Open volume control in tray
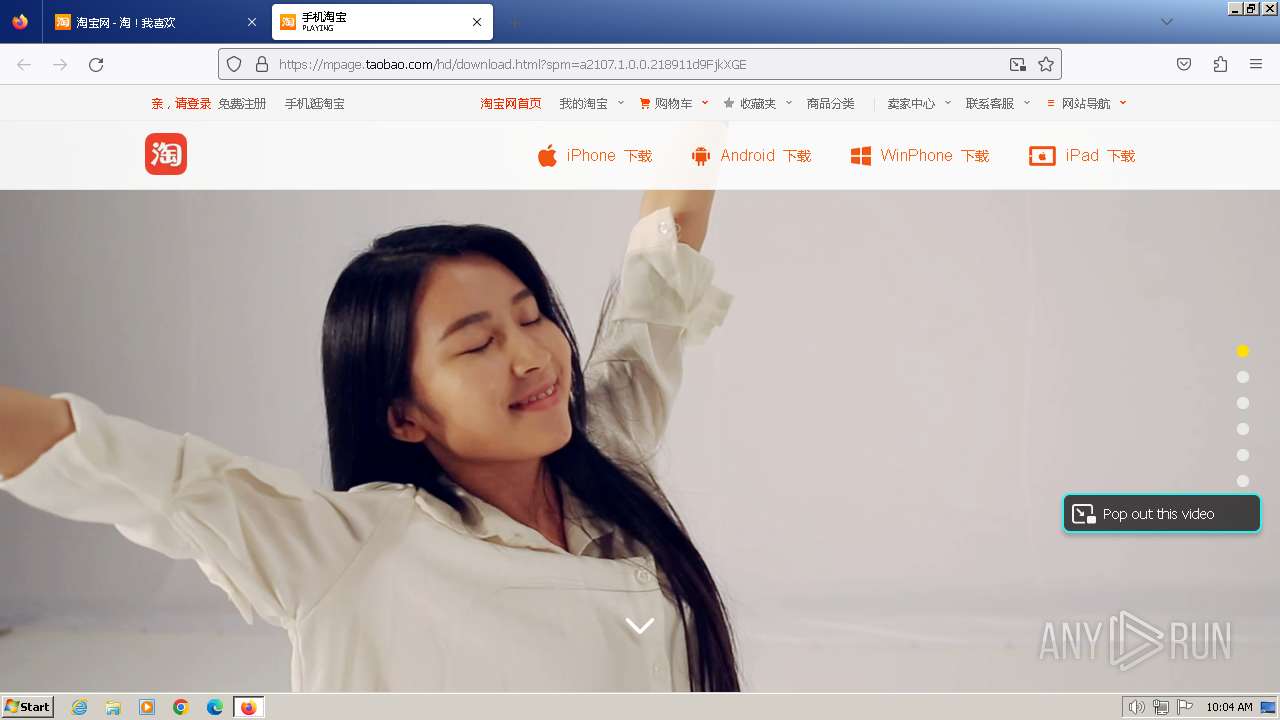Viewport: 1280px width, 720px height. click(1136, 707)
